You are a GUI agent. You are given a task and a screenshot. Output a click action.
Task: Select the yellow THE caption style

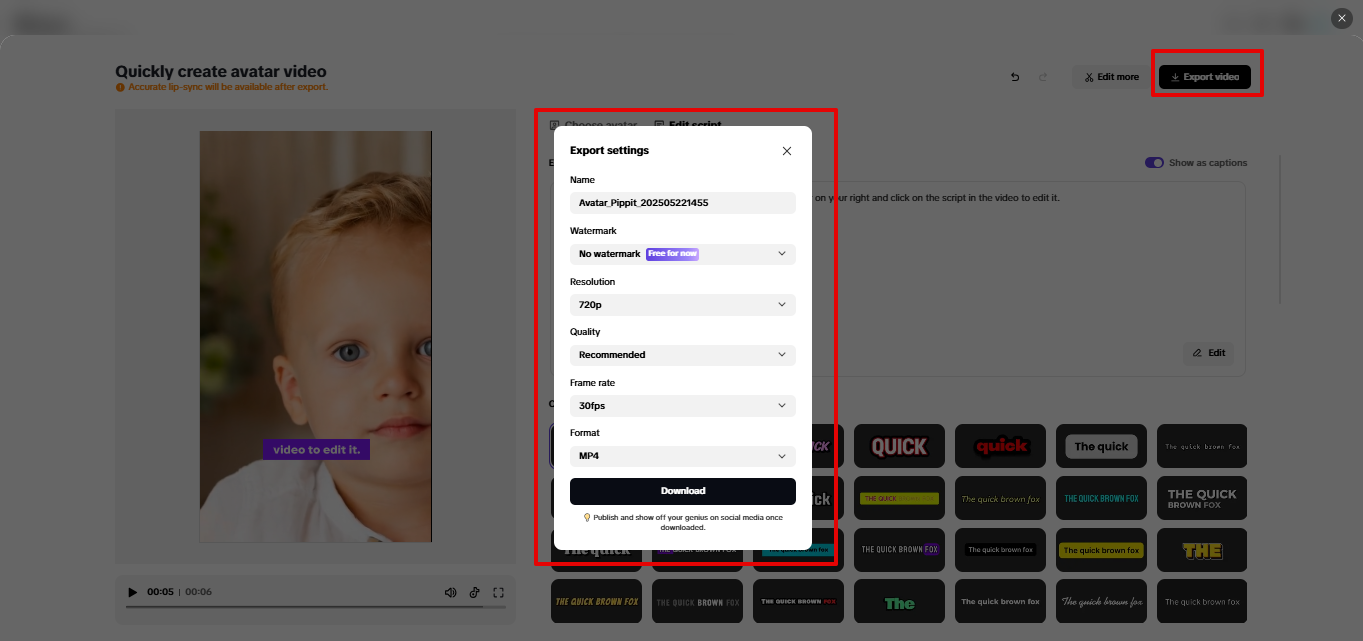(1202, 550)
